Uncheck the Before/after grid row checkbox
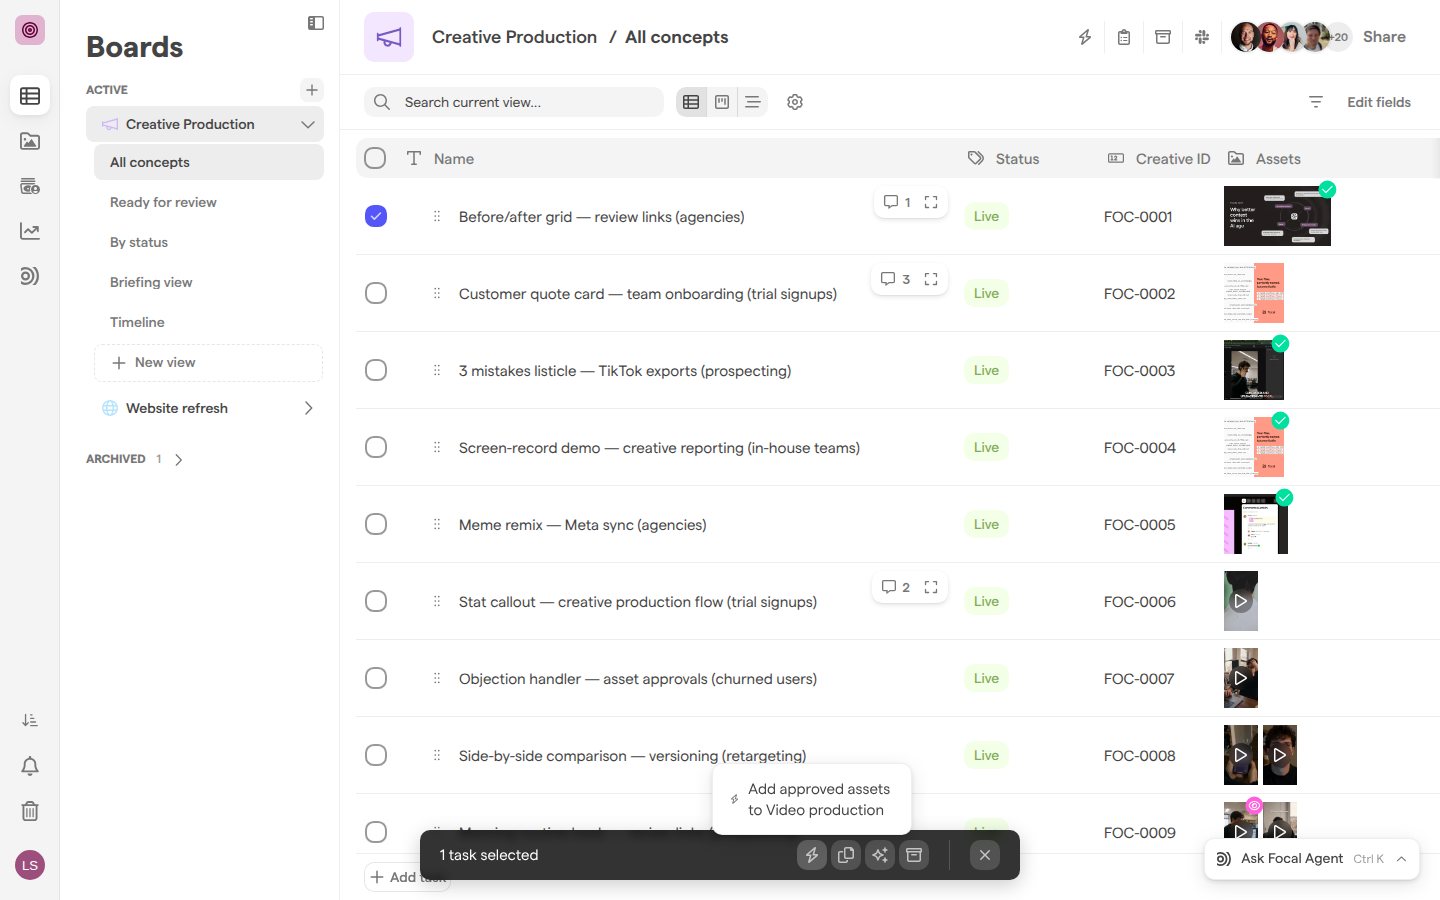Image resolution: width=1440 pixels, height=900 pixels. coord(376,216)
